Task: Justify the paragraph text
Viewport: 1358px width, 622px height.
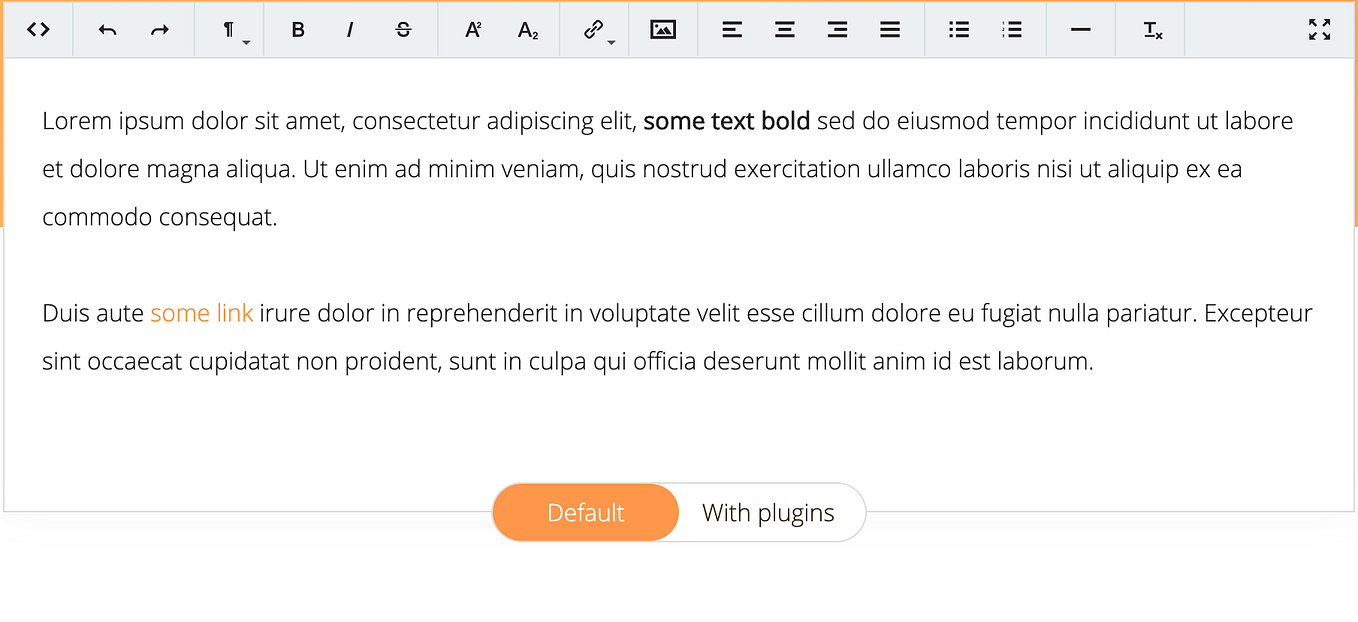Action: [x=889, y=29]
